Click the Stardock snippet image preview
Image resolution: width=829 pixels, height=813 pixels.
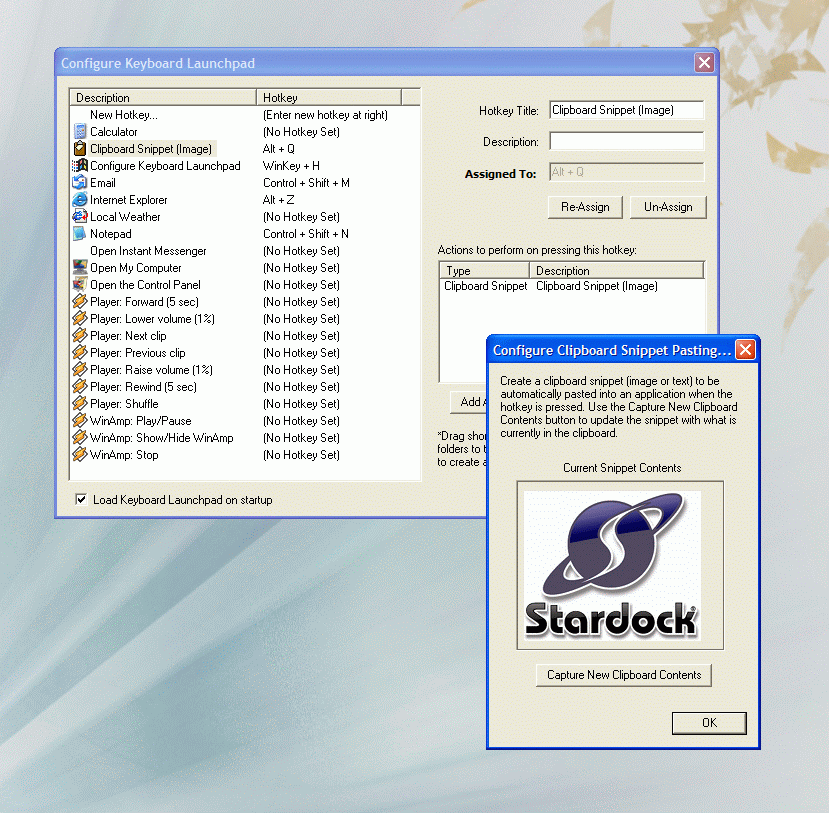click(x=612, y=566)
